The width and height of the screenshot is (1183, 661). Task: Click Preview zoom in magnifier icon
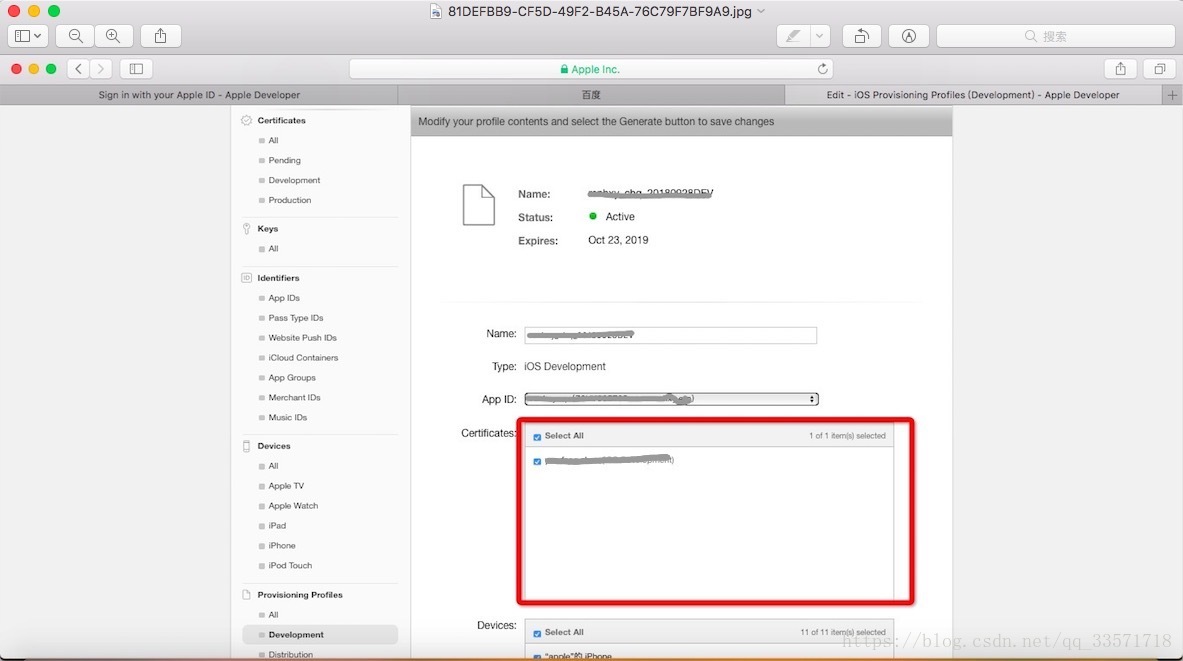coord(113,36)
